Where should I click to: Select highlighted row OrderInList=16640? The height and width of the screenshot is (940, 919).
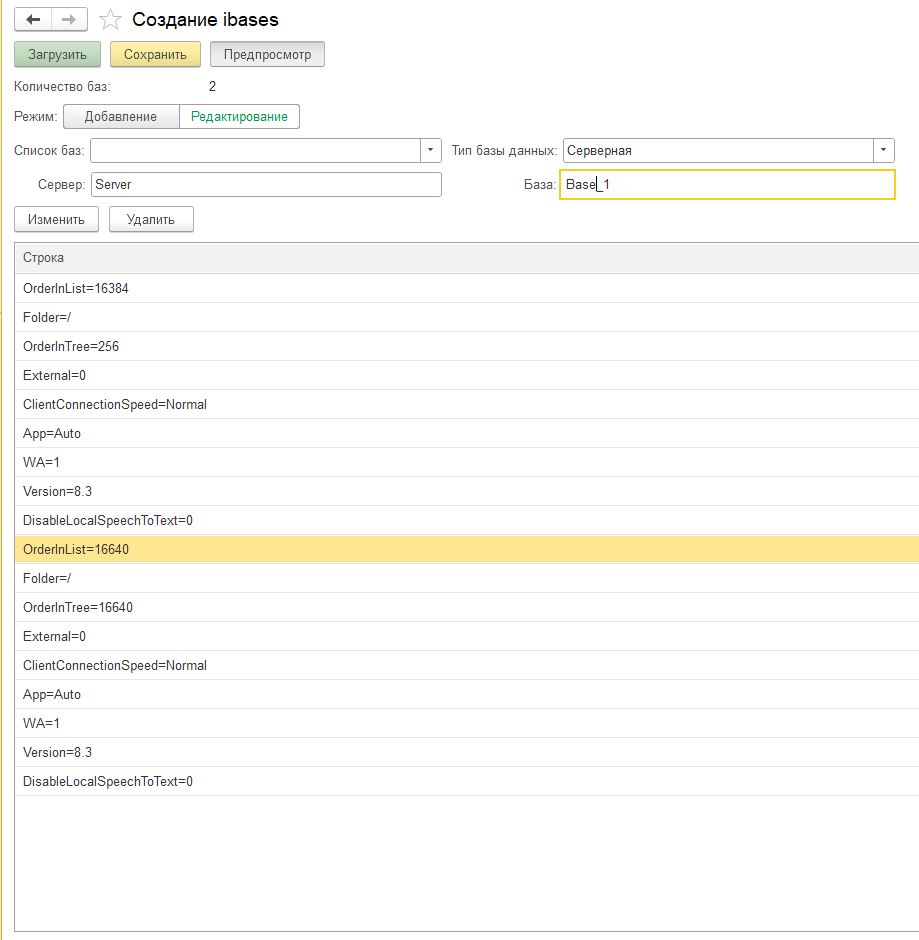467,549
